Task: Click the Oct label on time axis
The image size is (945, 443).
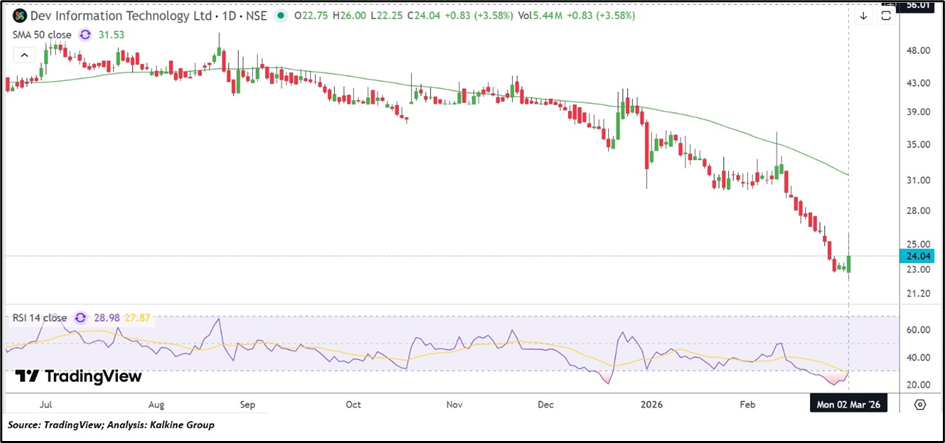Action: click(x=352, y=406)
